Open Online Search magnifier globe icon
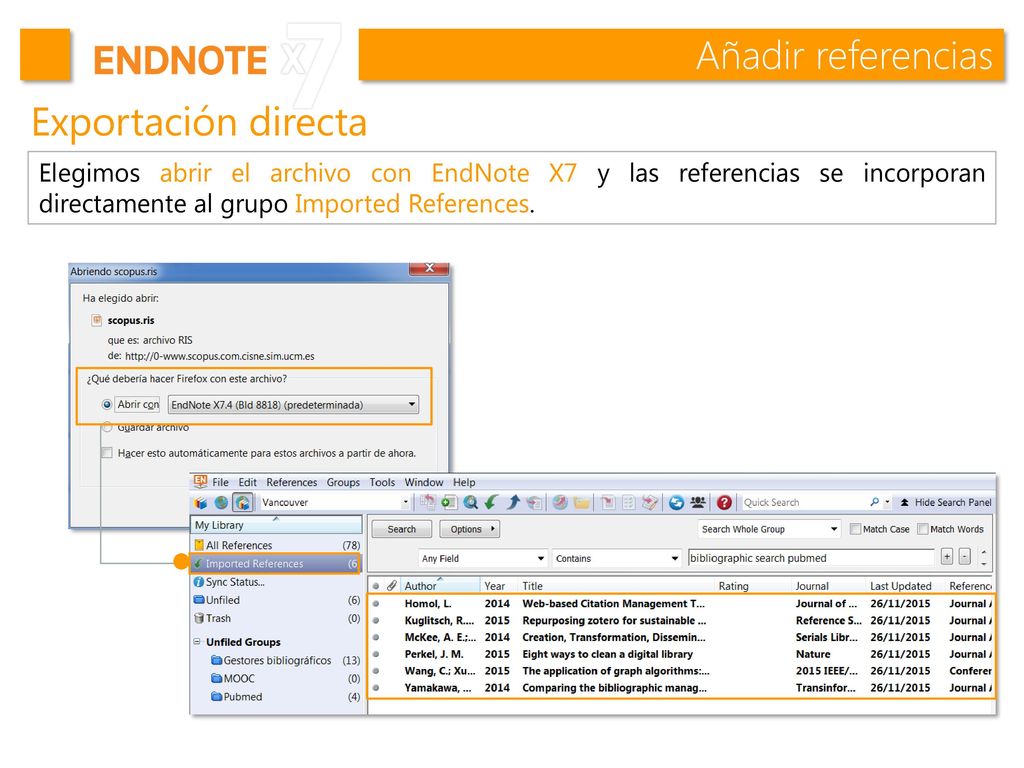The height and width of the screenshot is (768, 1024). click(470, 502)
